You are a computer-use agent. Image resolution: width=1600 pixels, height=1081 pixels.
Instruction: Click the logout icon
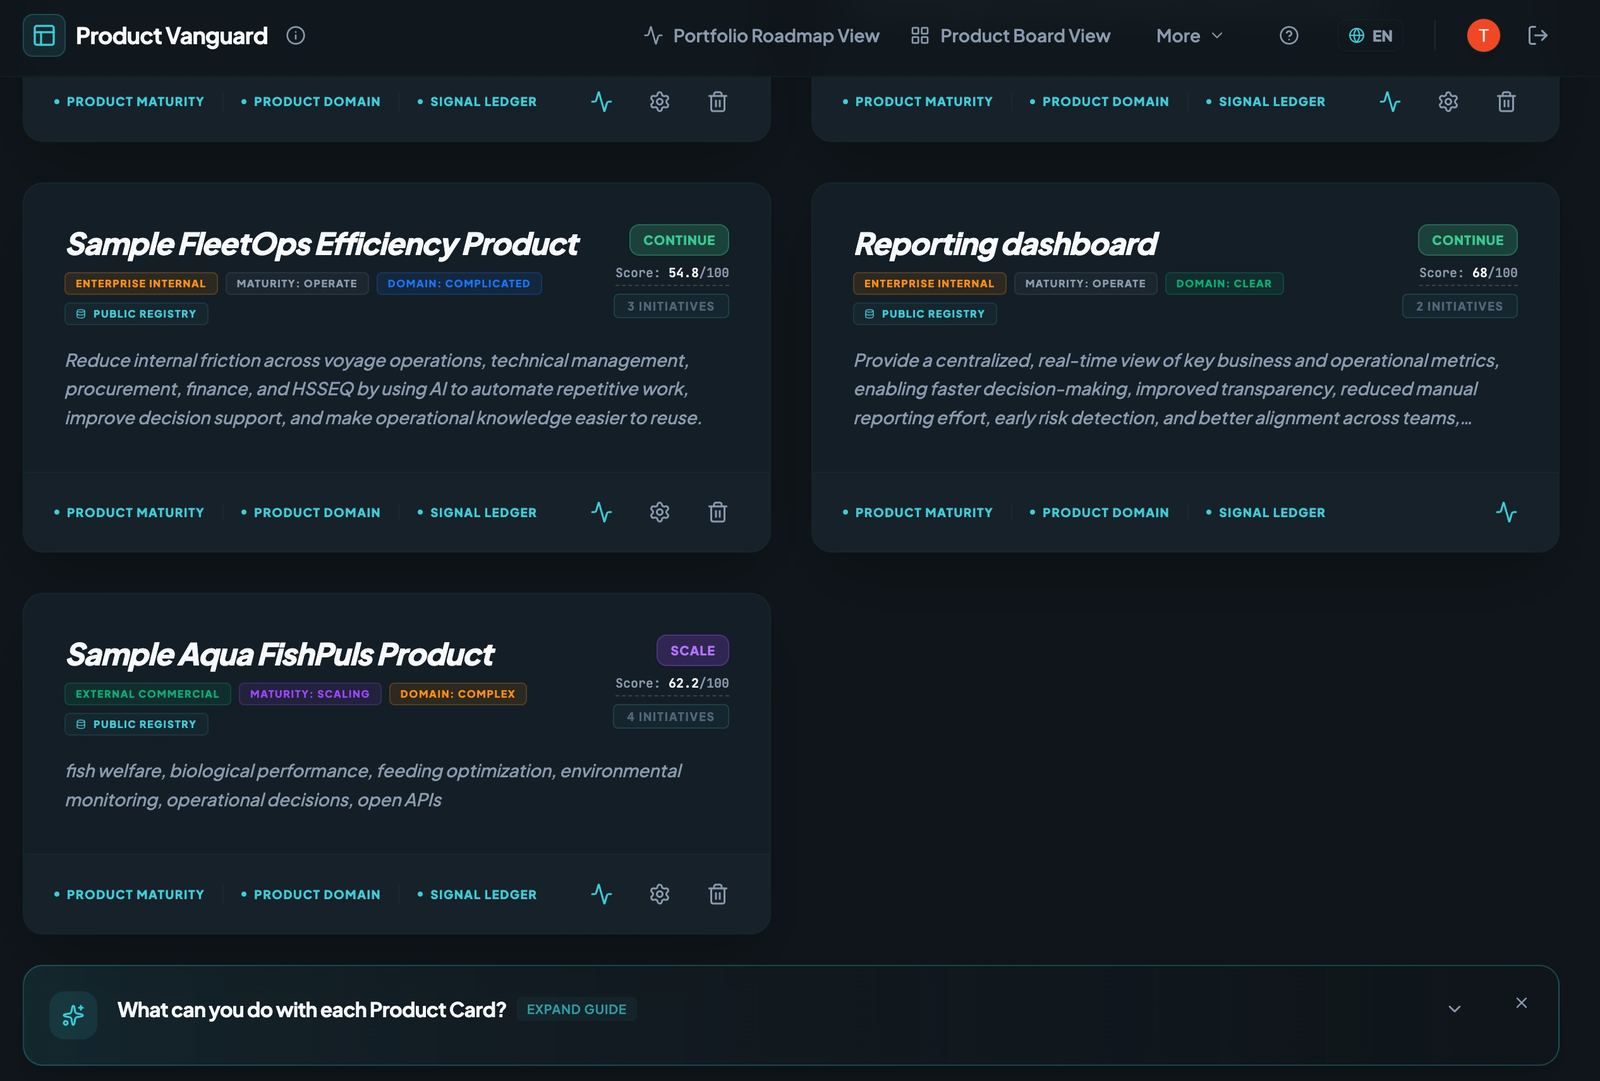click(1538, 36)
